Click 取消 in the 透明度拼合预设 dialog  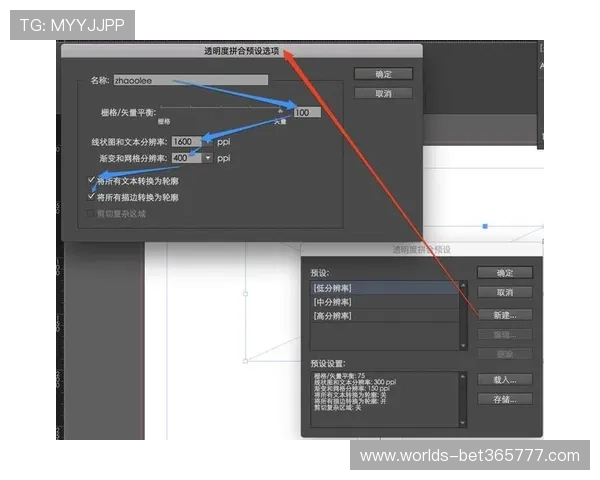click(x=504, y=292)
